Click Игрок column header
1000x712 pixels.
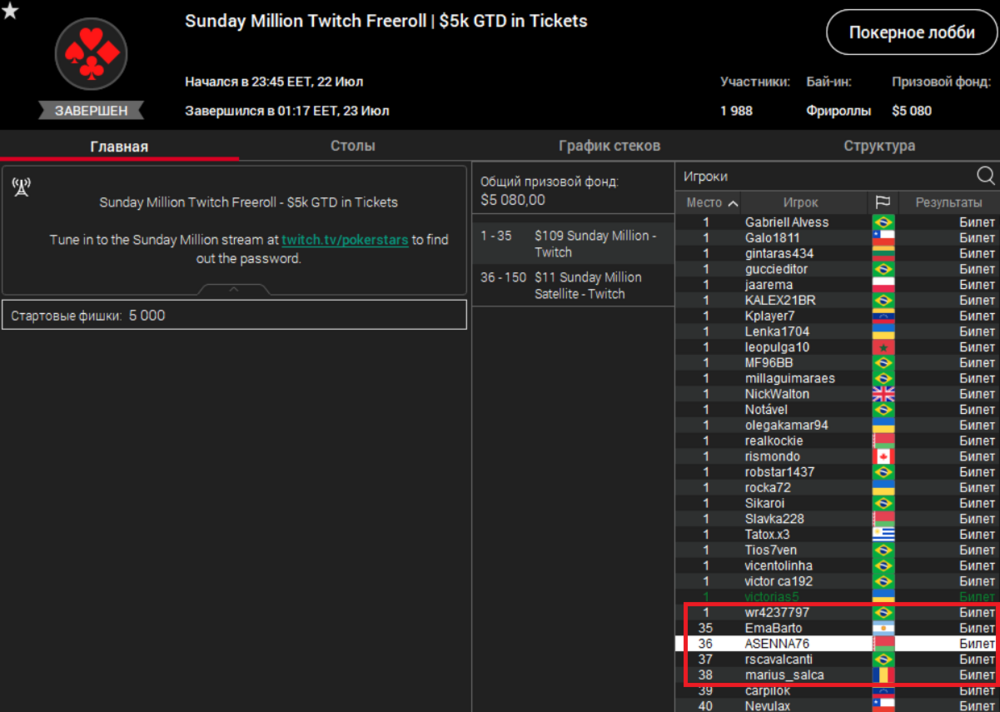coord(800,203)
